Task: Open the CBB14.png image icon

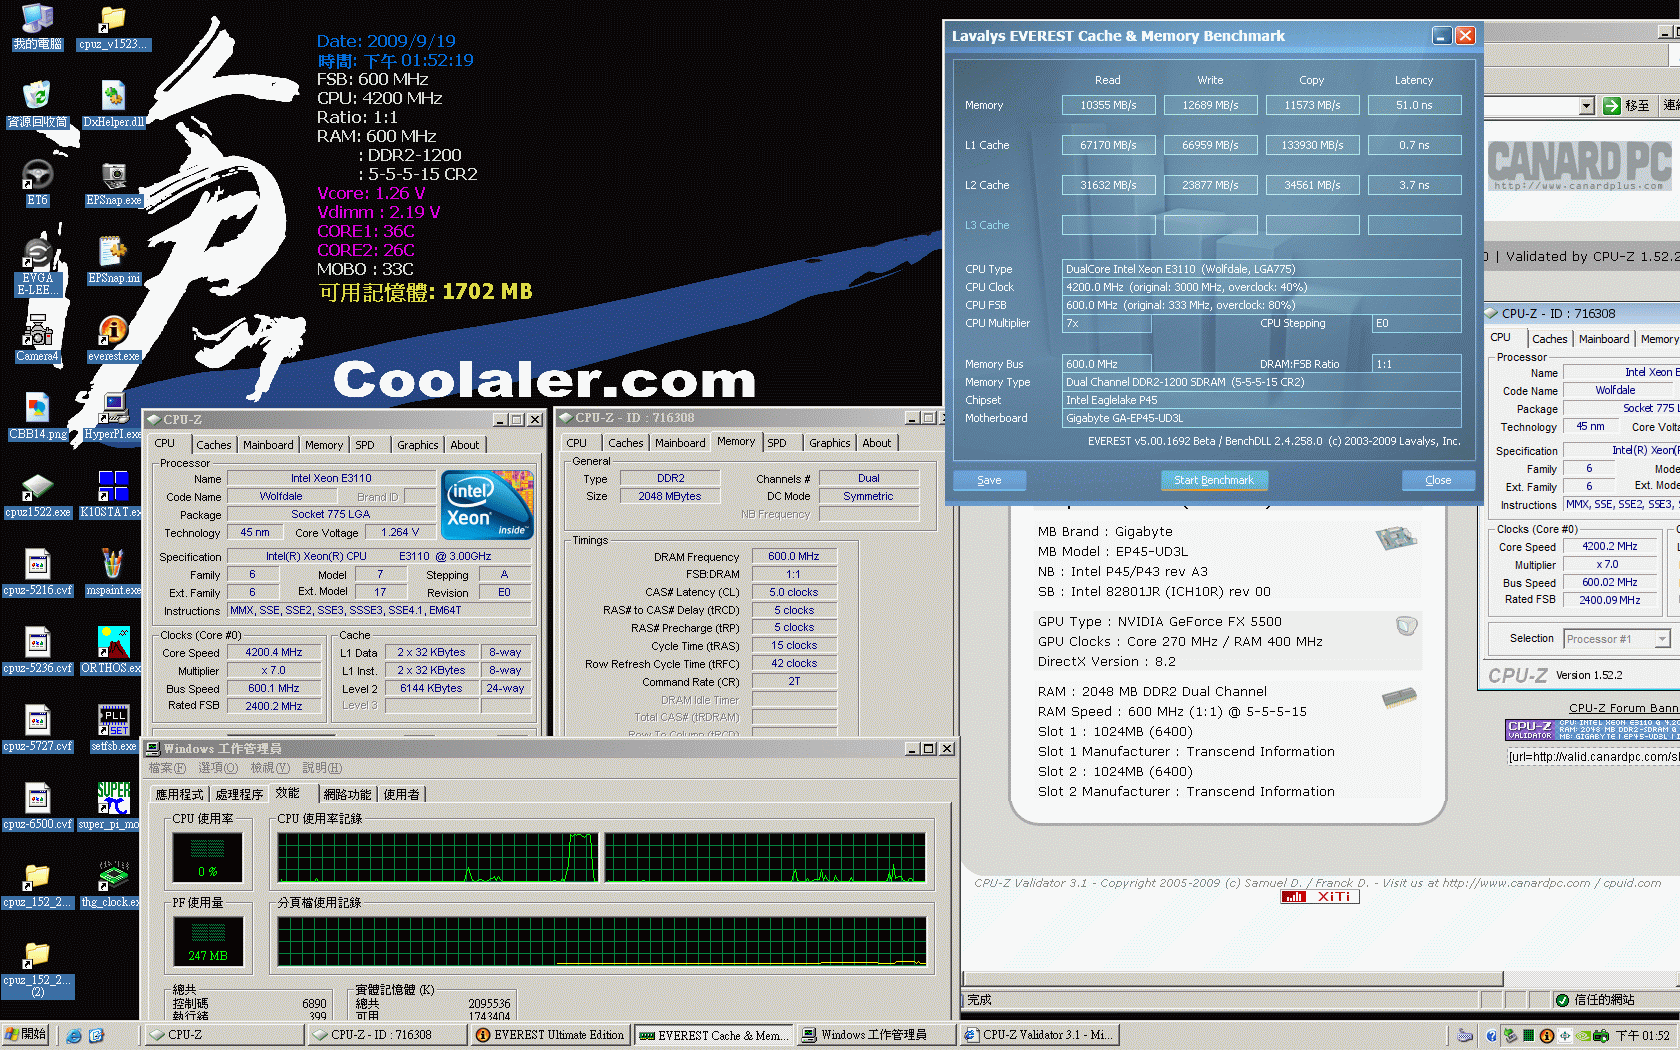Action: (x=37, y=416)
